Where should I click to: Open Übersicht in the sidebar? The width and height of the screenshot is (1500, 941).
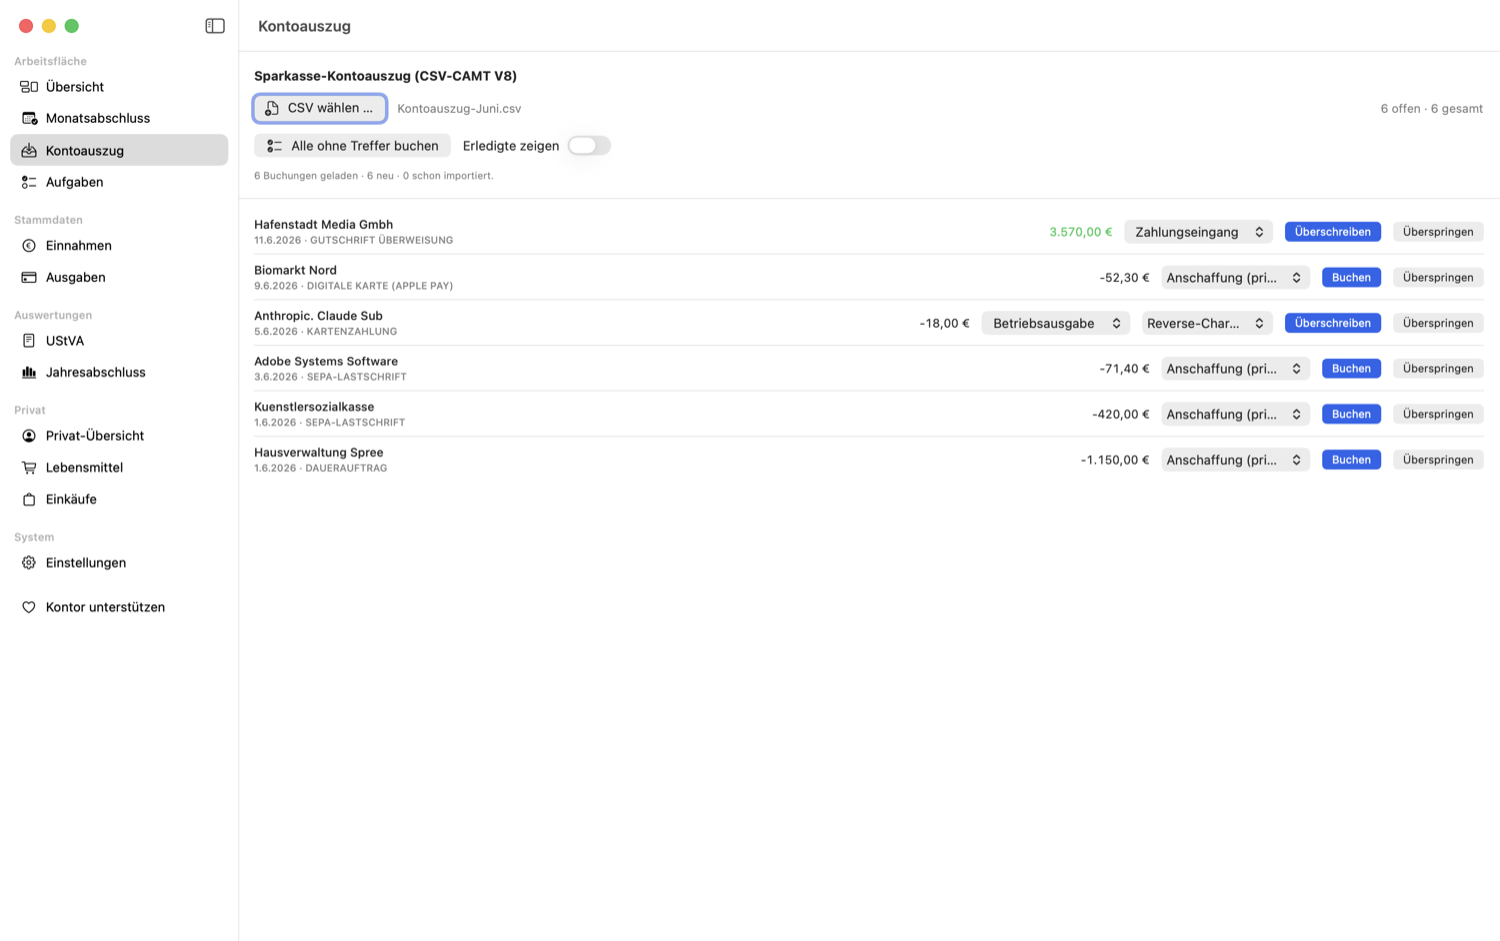click(x=119, y=87)
